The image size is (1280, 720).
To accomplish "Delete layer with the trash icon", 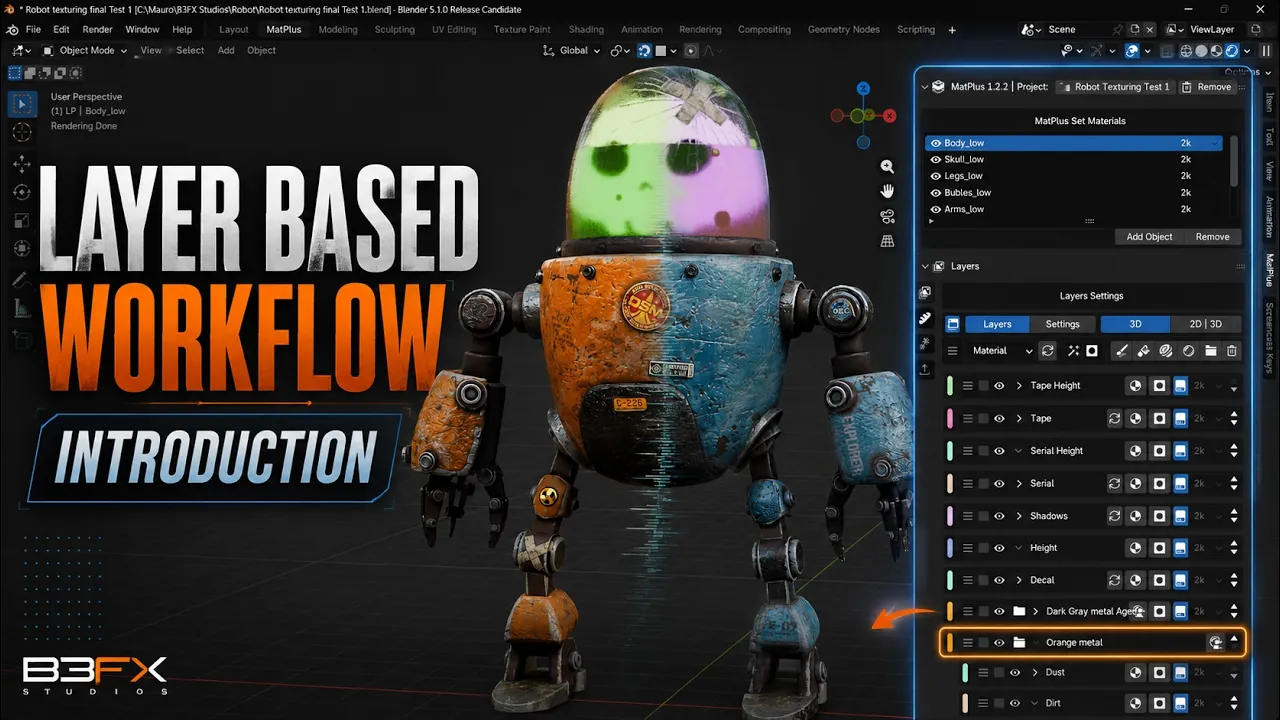I will click(x=1232, y=351).
